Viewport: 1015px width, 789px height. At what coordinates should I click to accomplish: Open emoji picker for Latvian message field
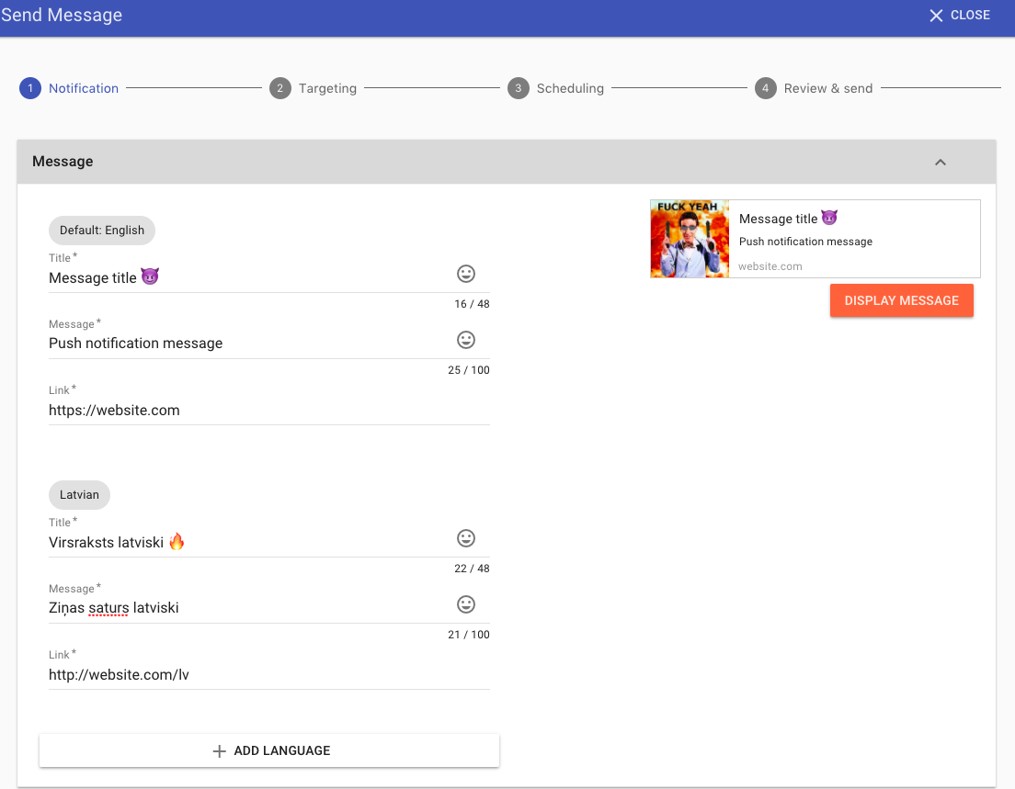coord(466,605)
